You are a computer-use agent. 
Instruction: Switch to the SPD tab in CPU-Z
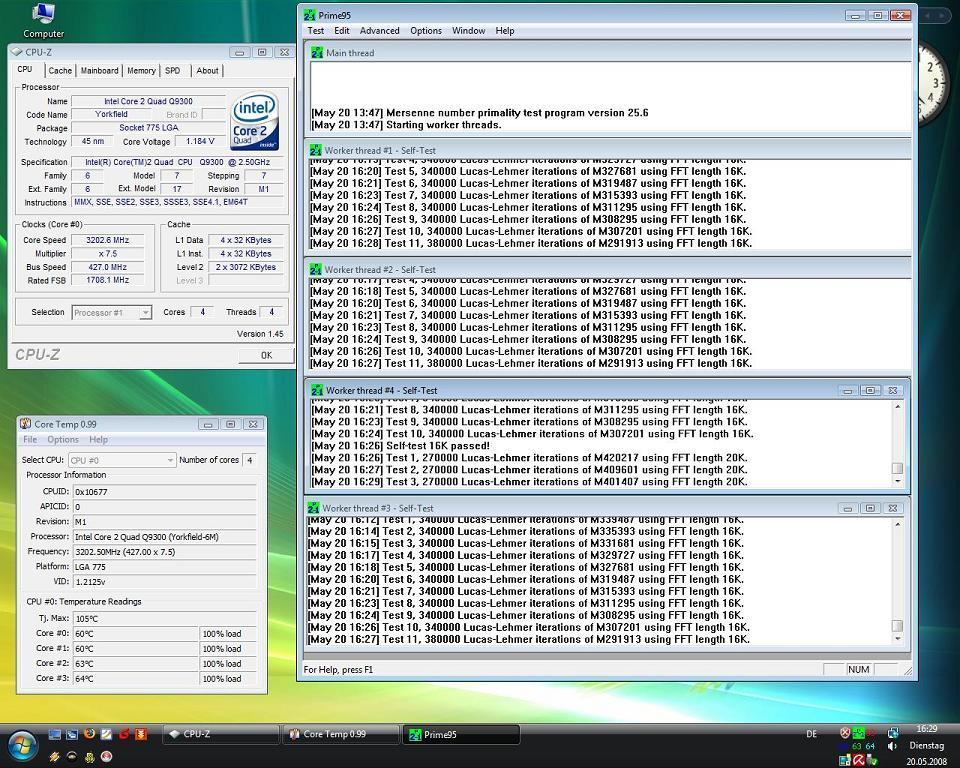click(x=173, y=70)
